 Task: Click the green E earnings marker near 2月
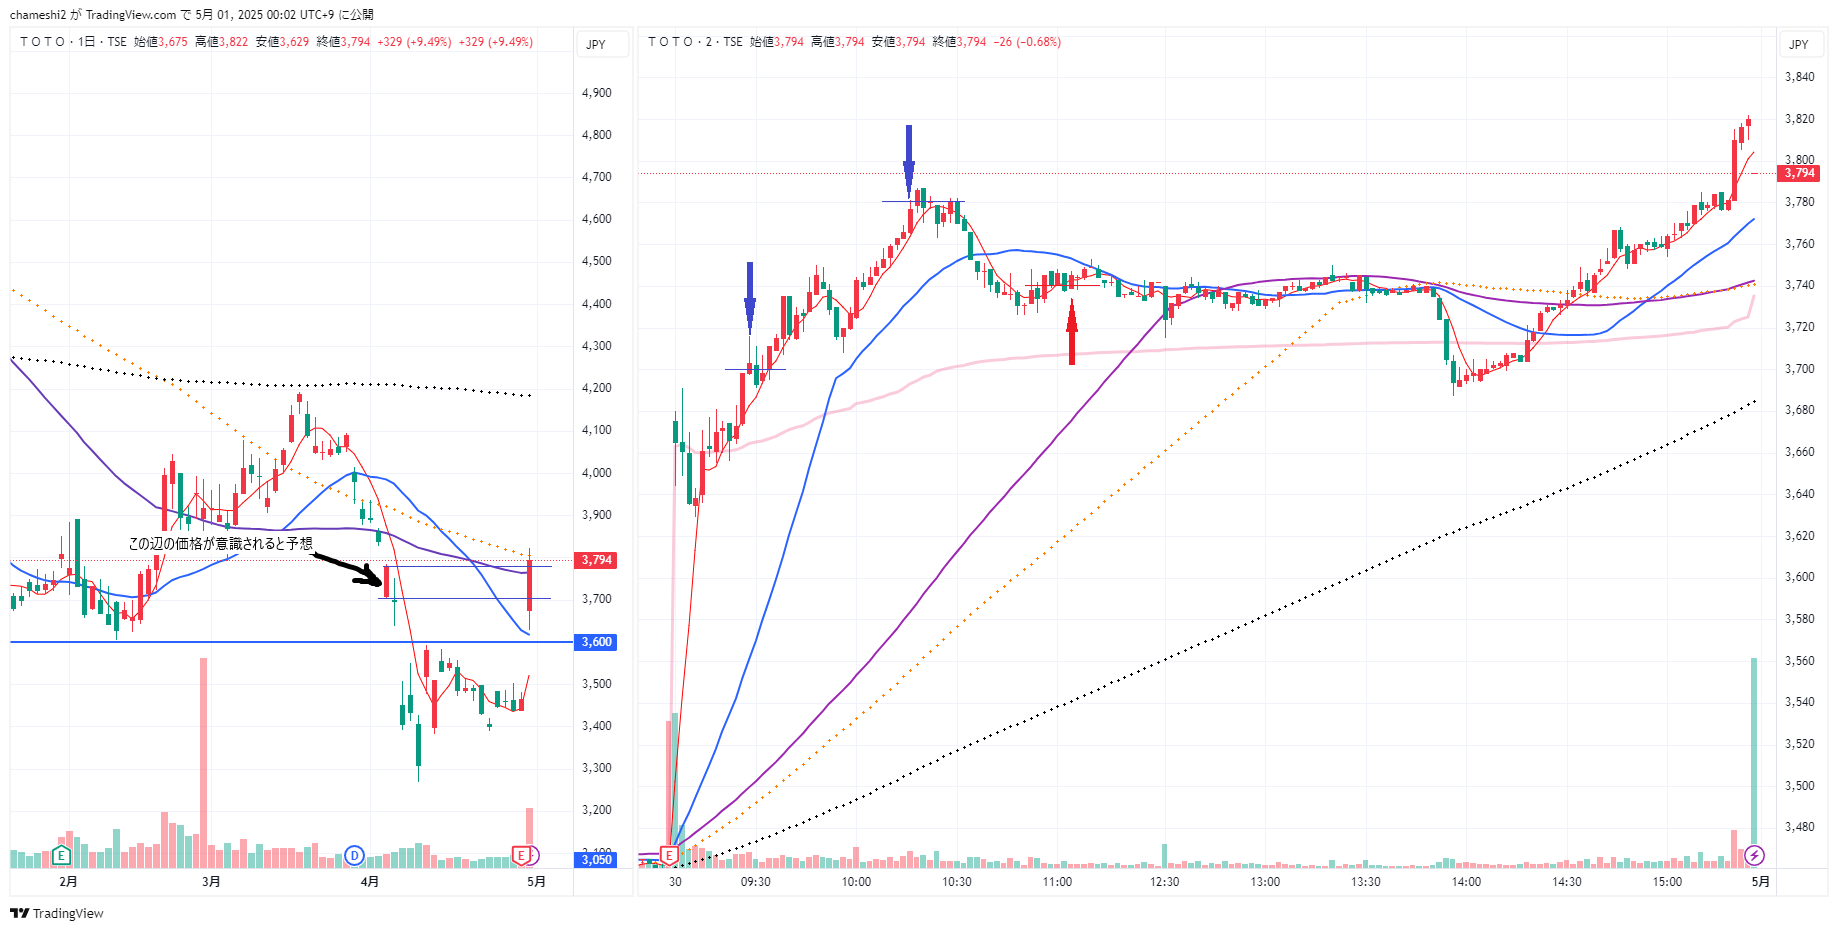click(61, 855)
